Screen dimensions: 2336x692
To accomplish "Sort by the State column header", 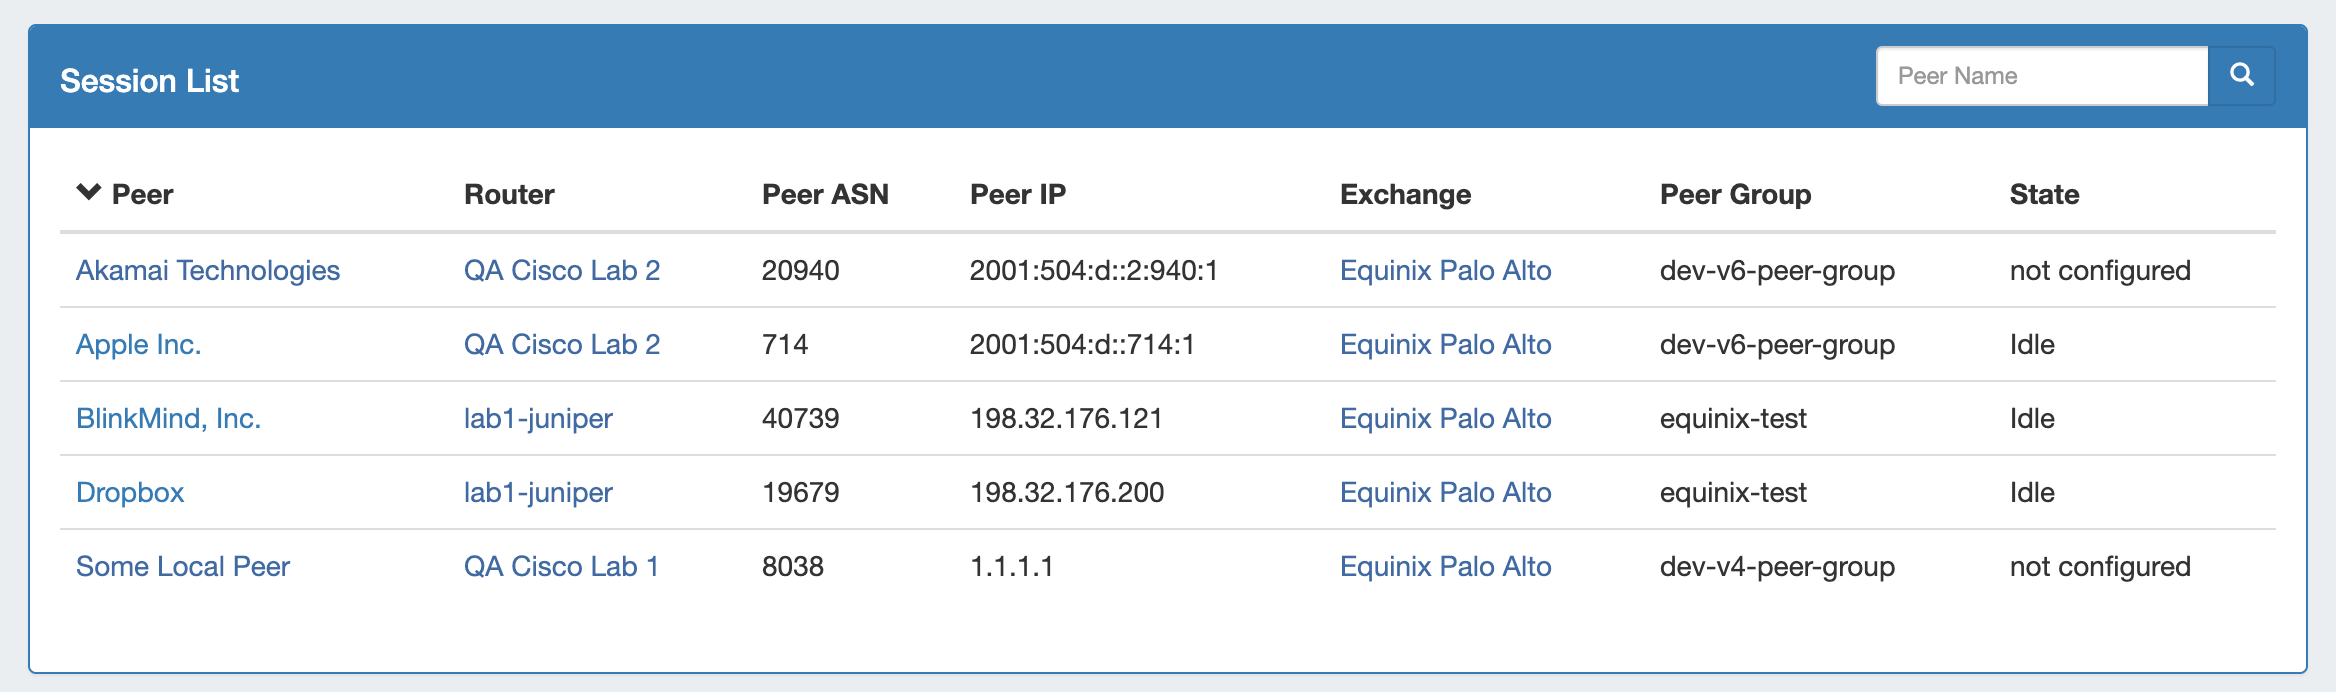I will coord(2044,194).
